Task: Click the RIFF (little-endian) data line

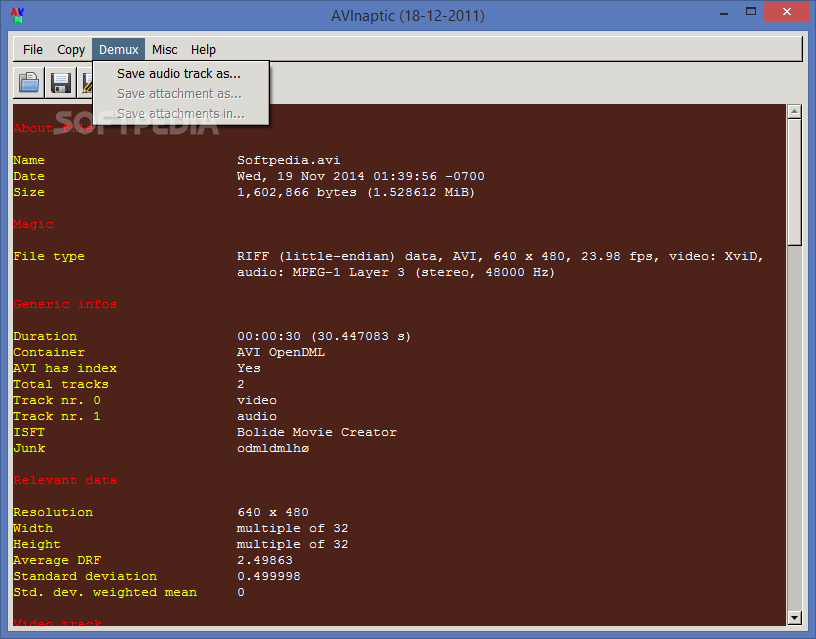Action: click(x=500, y=257)
